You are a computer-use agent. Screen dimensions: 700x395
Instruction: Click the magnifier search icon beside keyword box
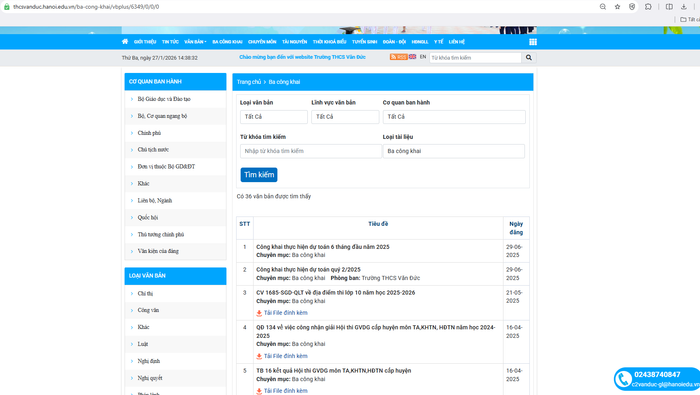(x=529, y=58)
